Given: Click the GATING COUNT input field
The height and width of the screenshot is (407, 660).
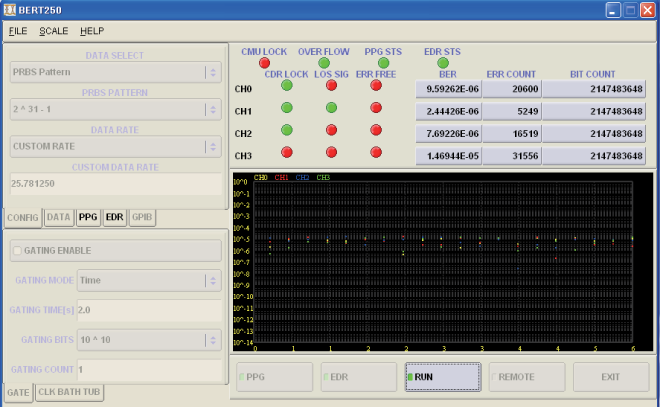Looking at the screenshot, I should tap(149, 370).
